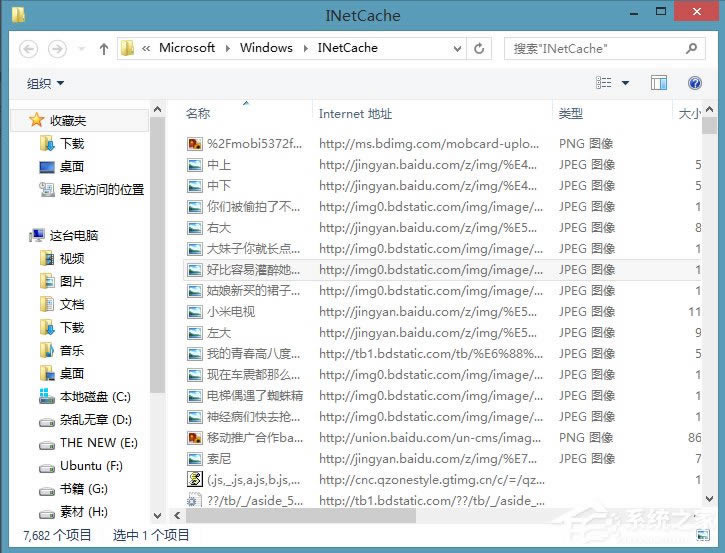Open the 音乐 folder
725x553 pixels.
(x=71, y=350)
